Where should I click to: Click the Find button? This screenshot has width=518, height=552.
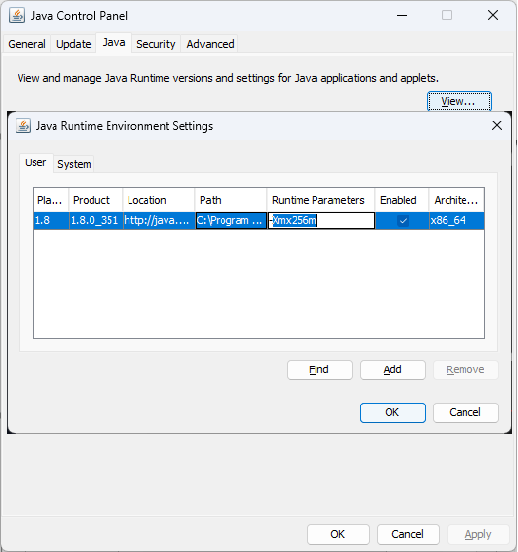coord(319,370)
